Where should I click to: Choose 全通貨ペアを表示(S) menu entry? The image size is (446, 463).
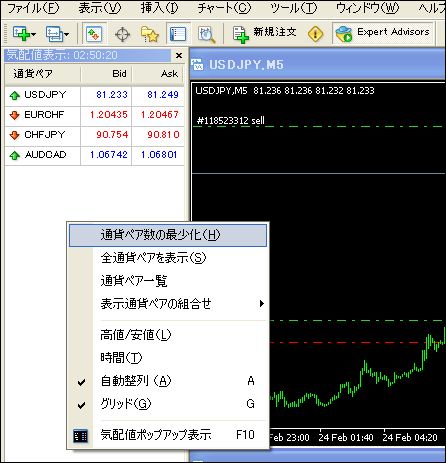168,258
